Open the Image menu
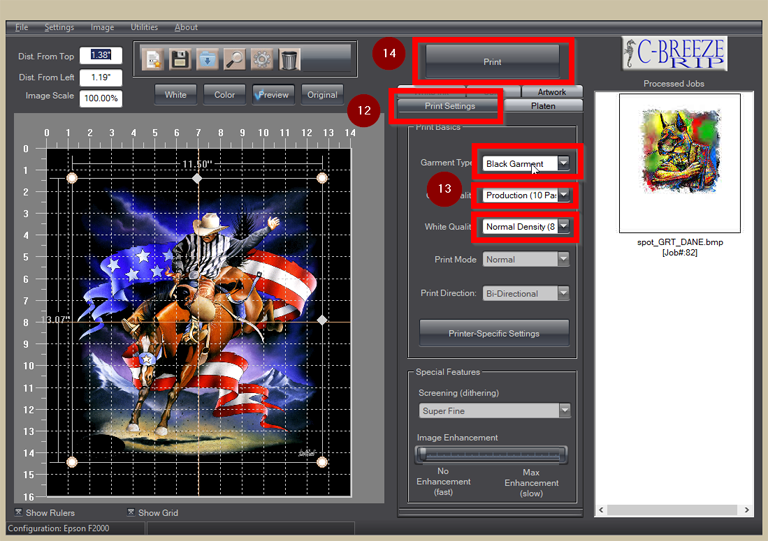 click(102, 27)
